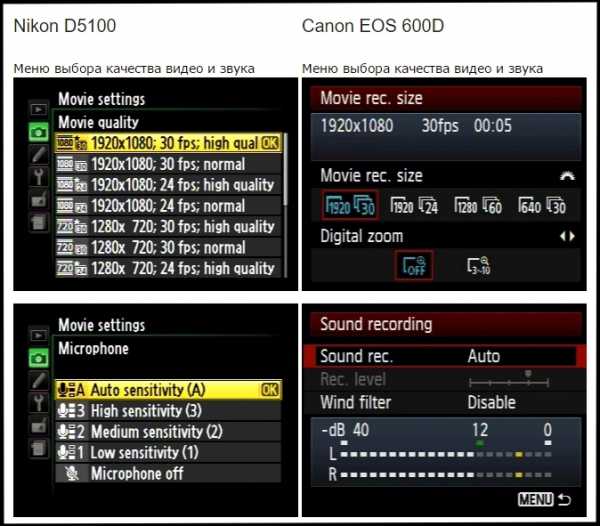Select Microphone off option
Viewport: 600px width, 526px height.
point(168,474)
